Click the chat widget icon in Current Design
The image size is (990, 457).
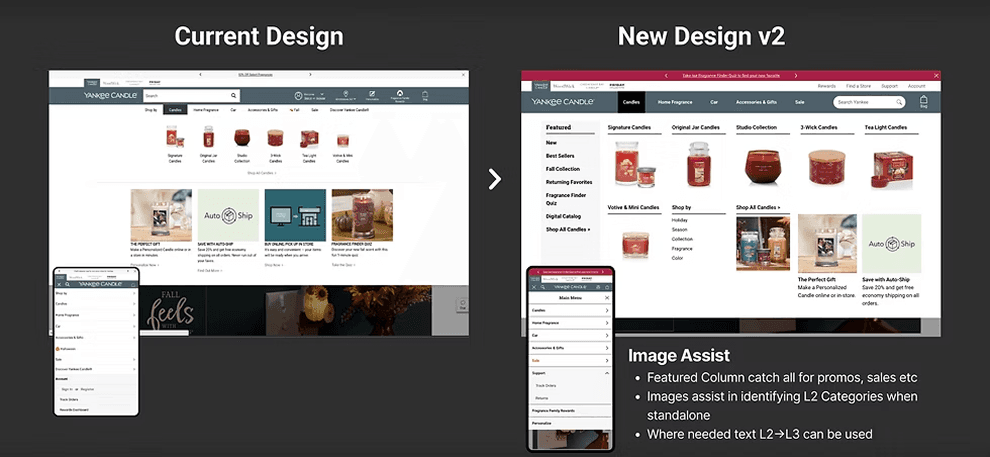pos(462,305)
